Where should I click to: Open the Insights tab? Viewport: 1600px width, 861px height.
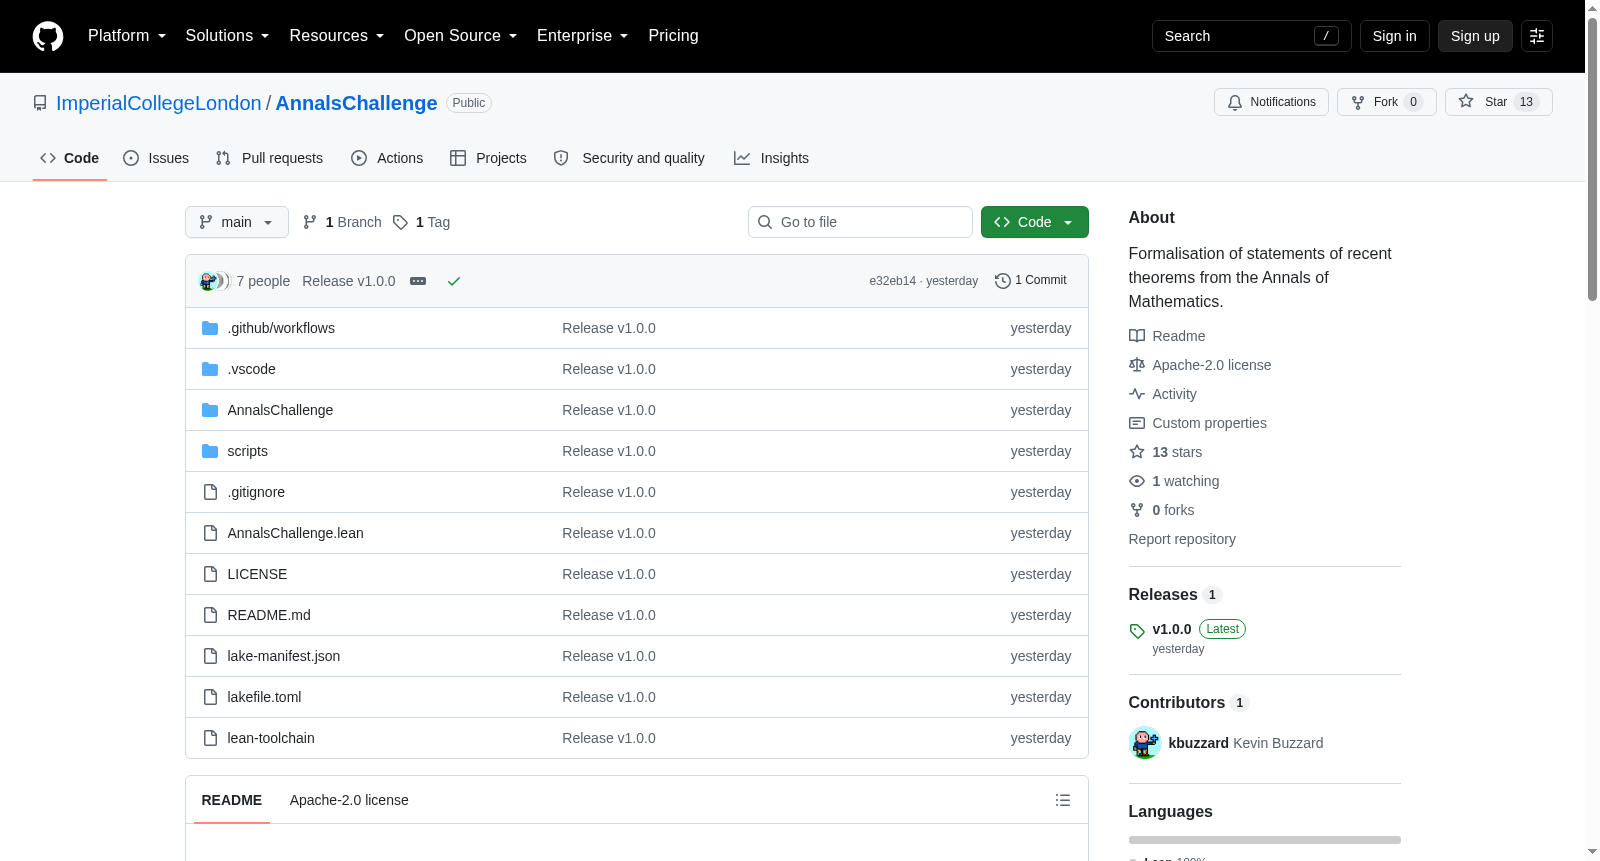(771, 158)
